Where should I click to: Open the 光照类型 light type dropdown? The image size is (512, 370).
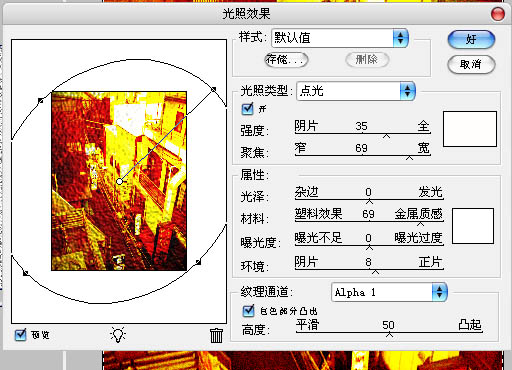coord(356,91)
